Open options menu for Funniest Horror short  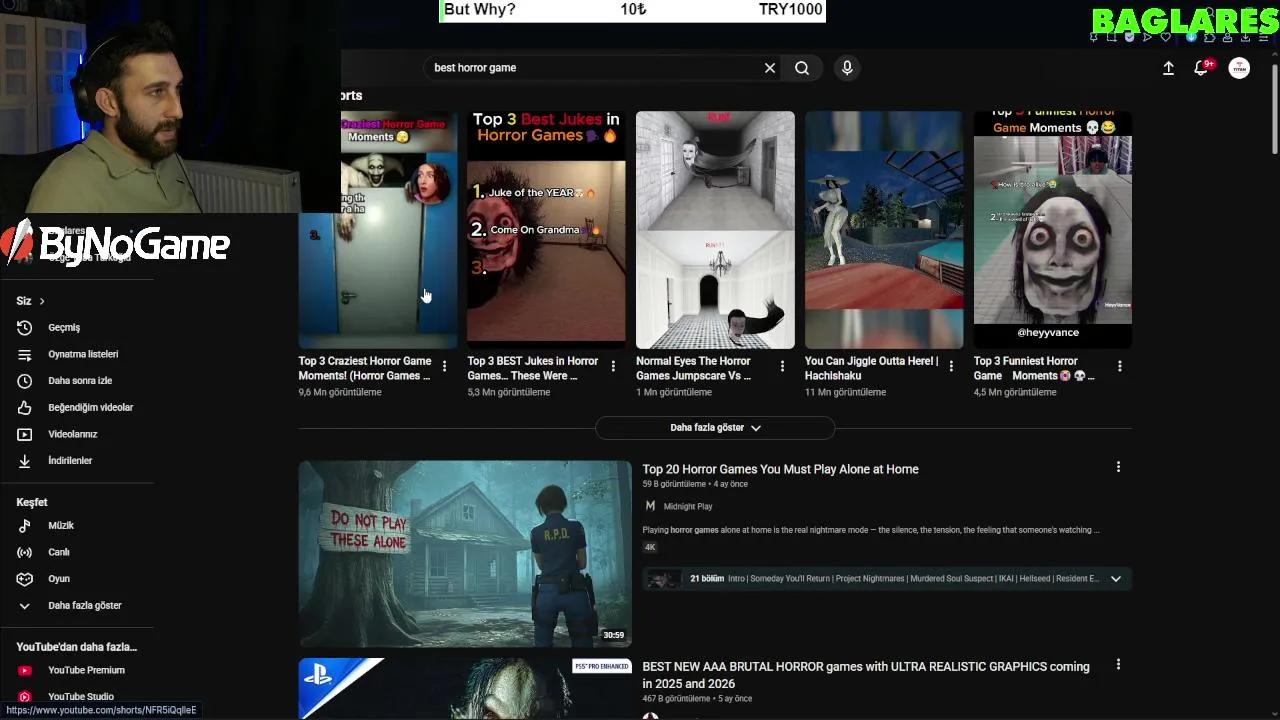pyautogui.click(x=1119, y=367)
